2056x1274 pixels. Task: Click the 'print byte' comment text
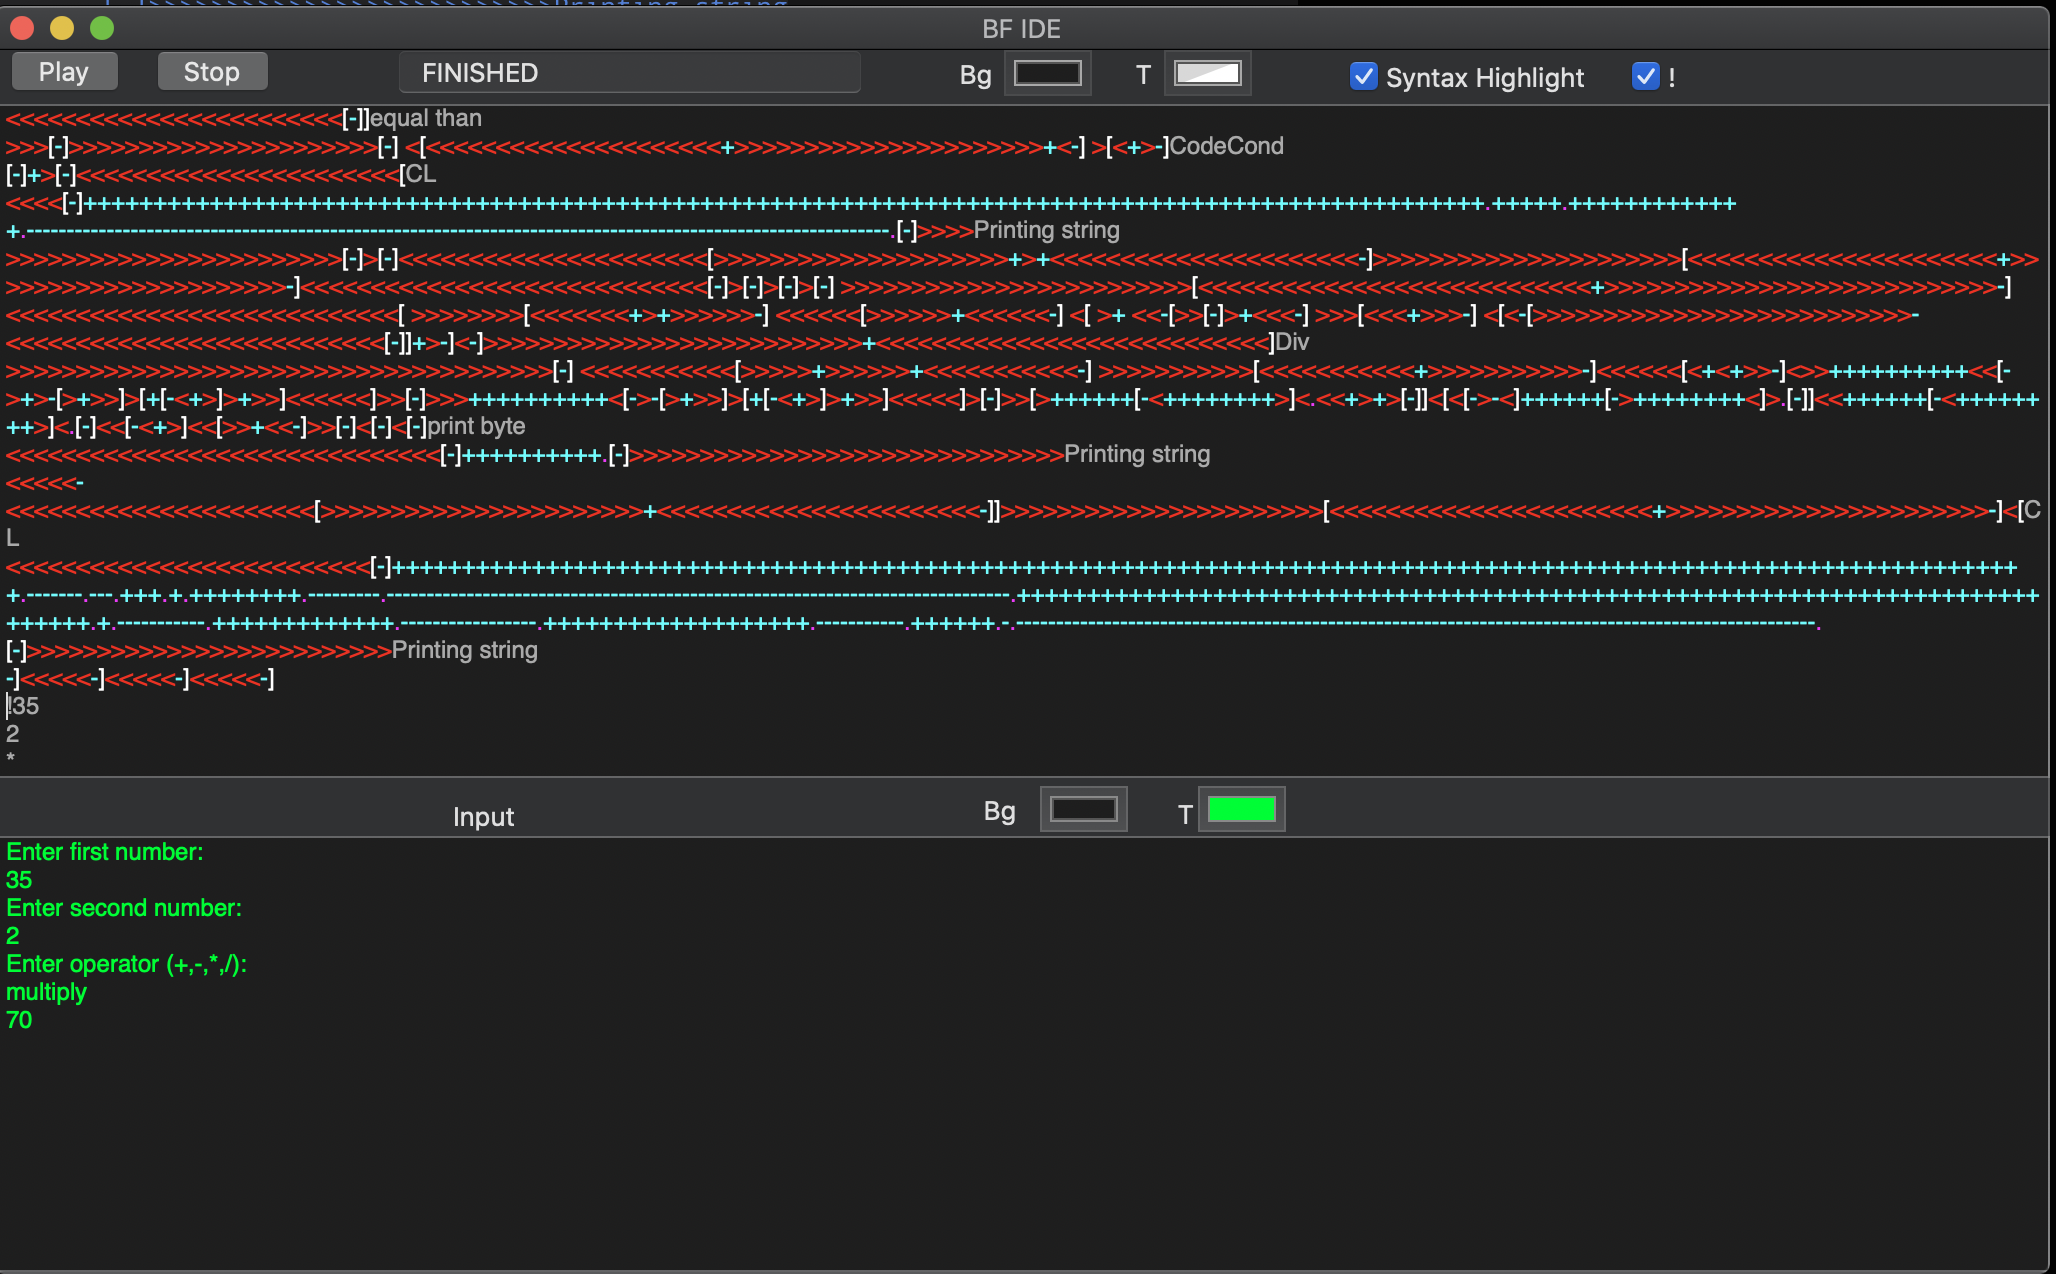pyautogui.click(x=476, y=426)
